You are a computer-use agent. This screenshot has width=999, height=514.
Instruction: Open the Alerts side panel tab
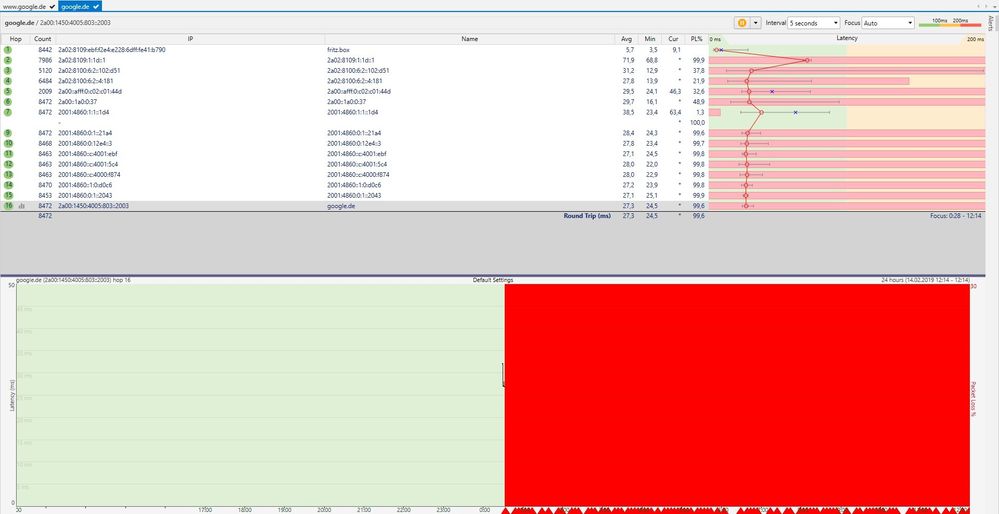[991, 23]
